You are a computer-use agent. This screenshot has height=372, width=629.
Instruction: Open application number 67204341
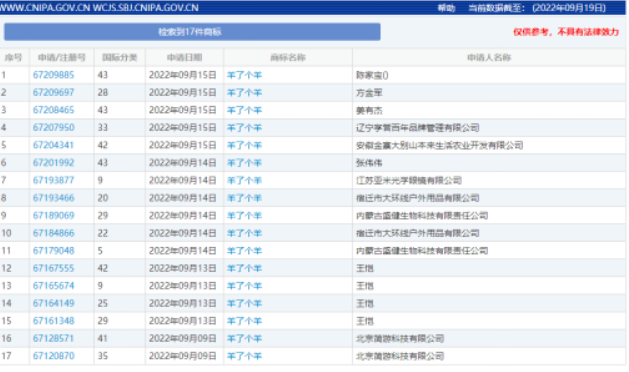coord(54,145)
